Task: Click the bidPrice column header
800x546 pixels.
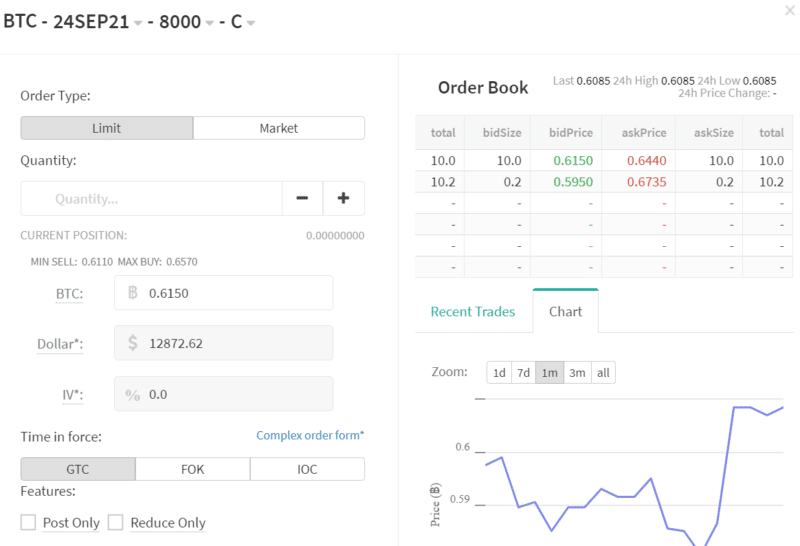Action: point(571,133)
